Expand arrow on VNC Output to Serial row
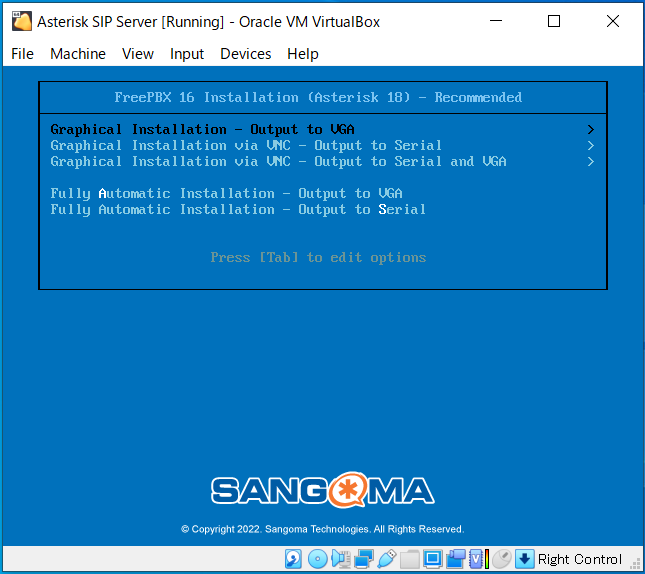The image size is (645, 574). tap(591, 146)
